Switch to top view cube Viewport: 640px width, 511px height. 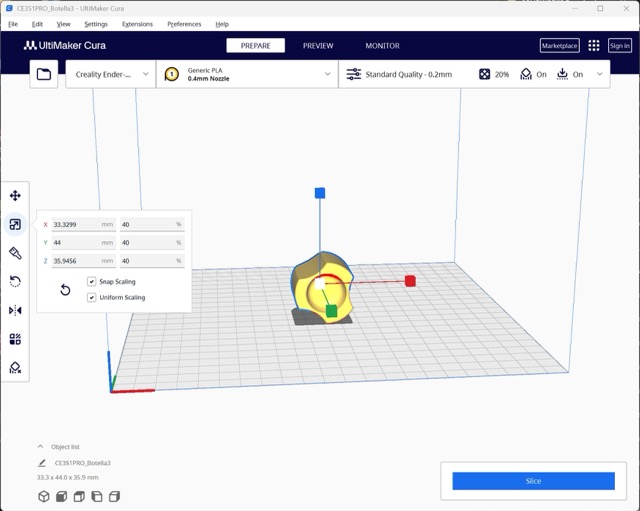[x=79, y=496]
